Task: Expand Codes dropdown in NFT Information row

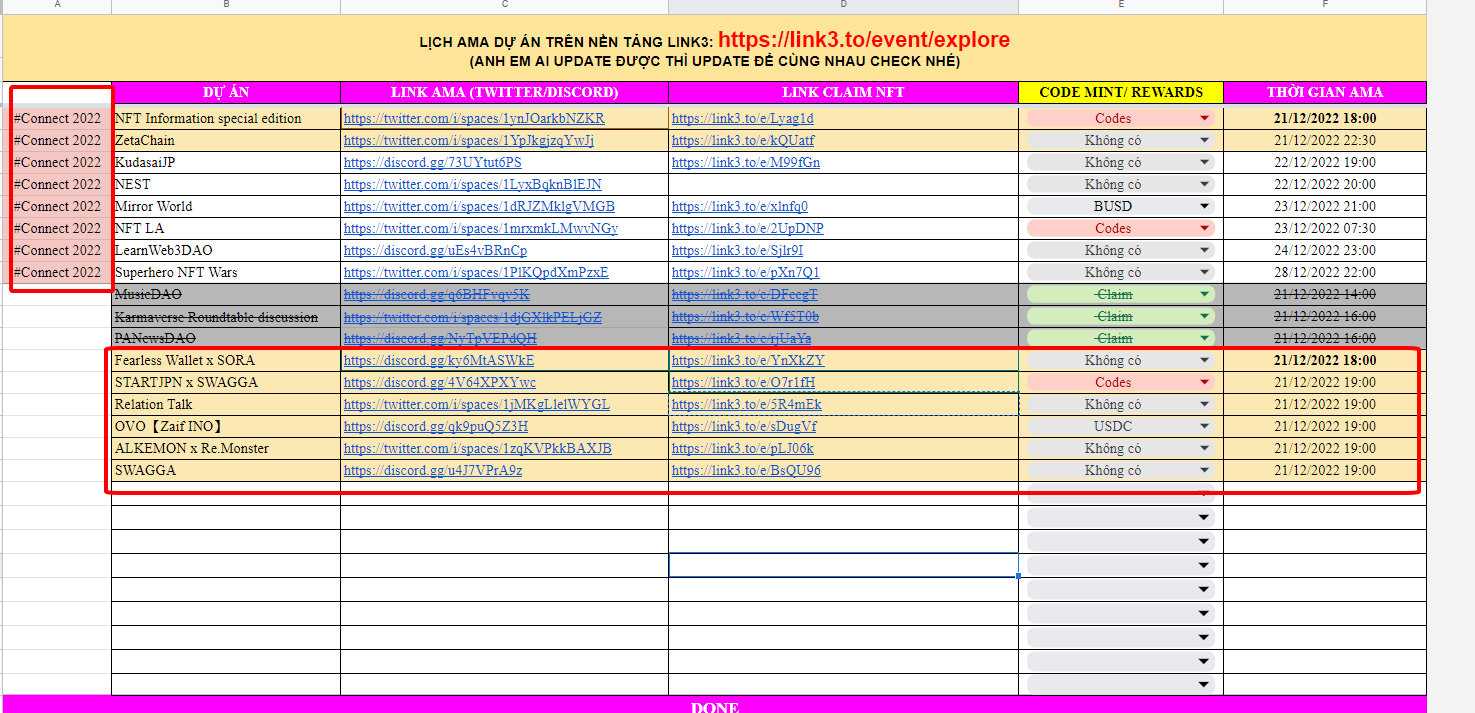Action: 1204,118
